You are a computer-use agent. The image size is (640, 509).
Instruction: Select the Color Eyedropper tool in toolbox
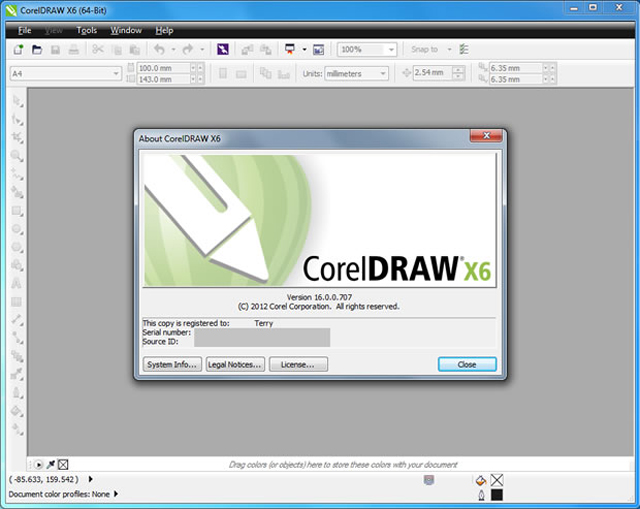click(x=17, y=374)
